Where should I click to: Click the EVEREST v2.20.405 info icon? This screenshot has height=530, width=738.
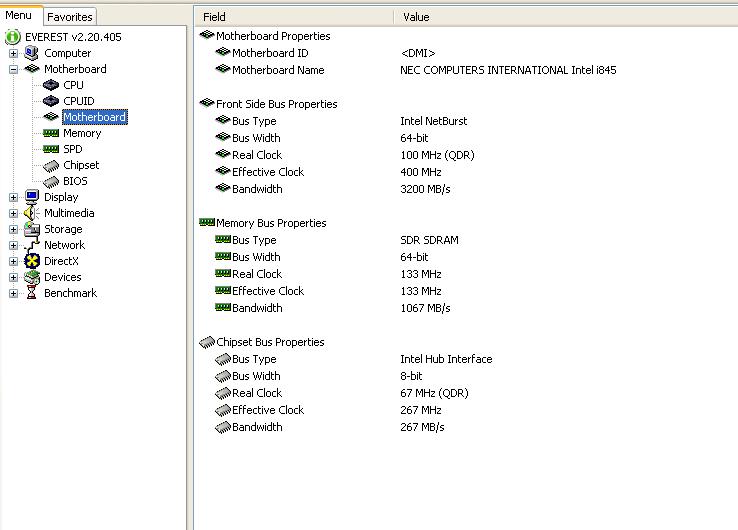pos(13,37)
